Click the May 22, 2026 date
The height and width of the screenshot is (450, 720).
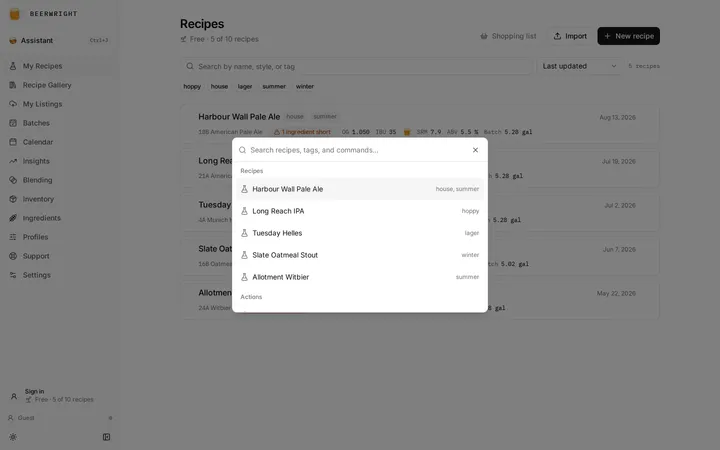click(x=616, y=293)
